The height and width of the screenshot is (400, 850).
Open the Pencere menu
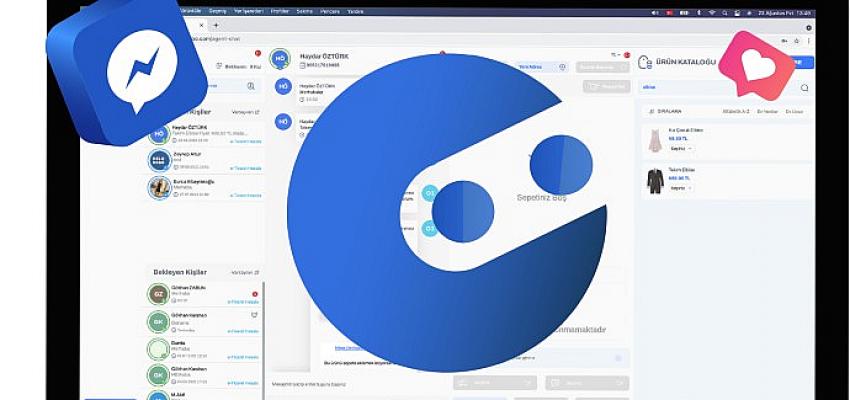(330, 11)
